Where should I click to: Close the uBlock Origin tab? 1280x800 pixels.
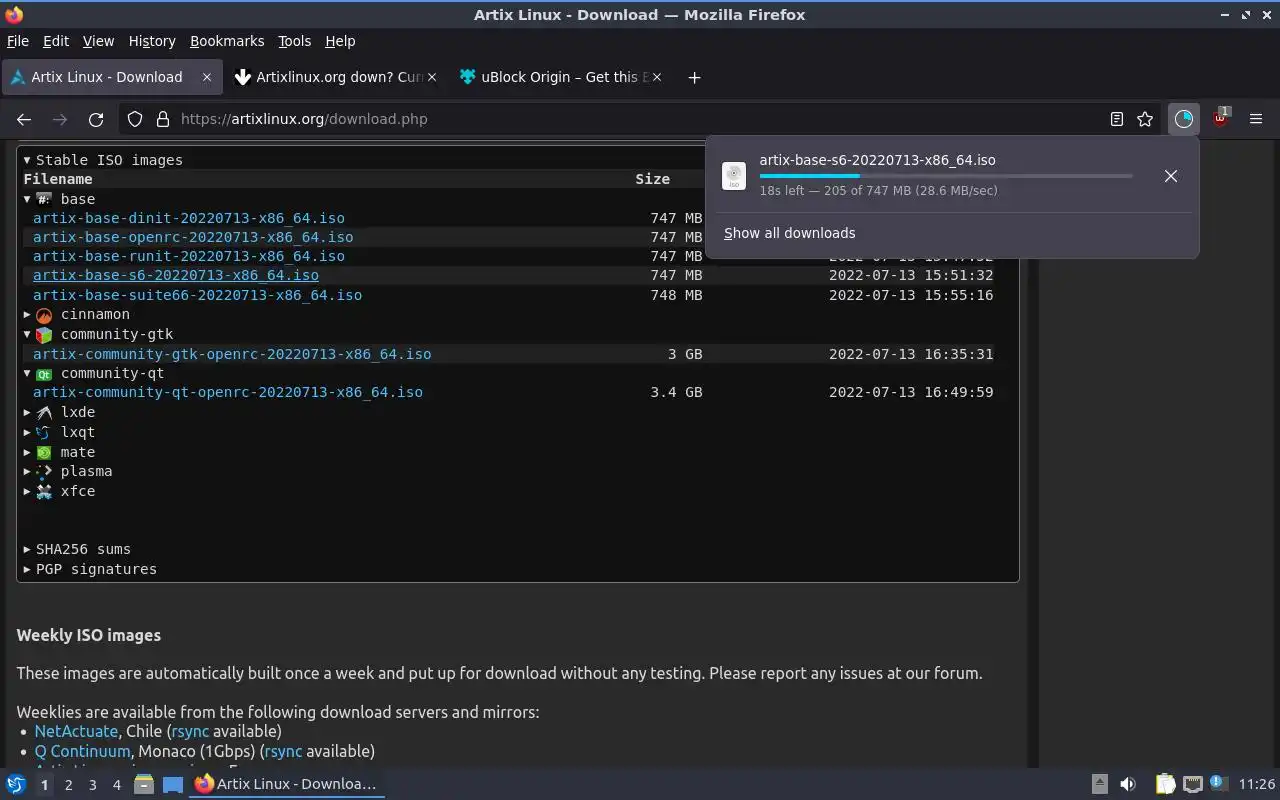[657, 77]
